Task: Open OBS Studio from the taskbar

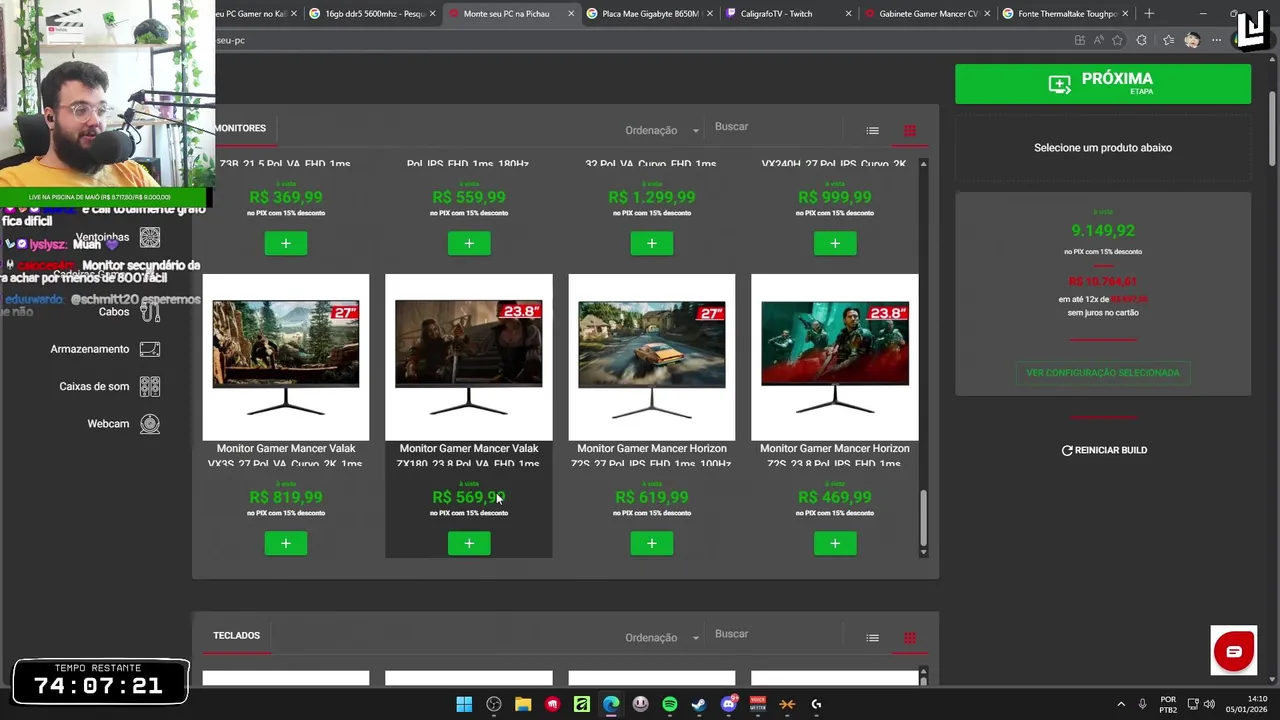Action: point(494,704)
